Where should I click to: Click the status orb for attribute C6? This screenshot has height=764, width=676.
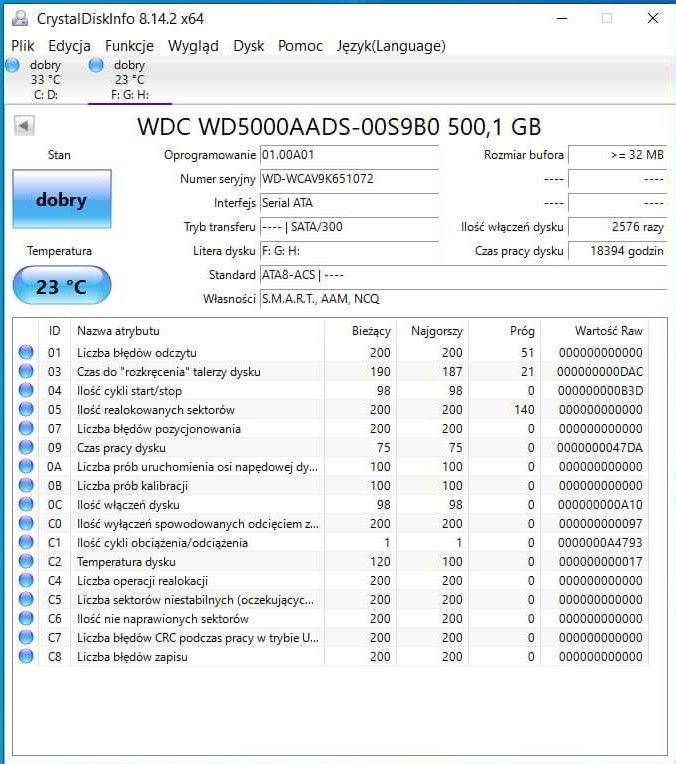(x=26, y=618)
